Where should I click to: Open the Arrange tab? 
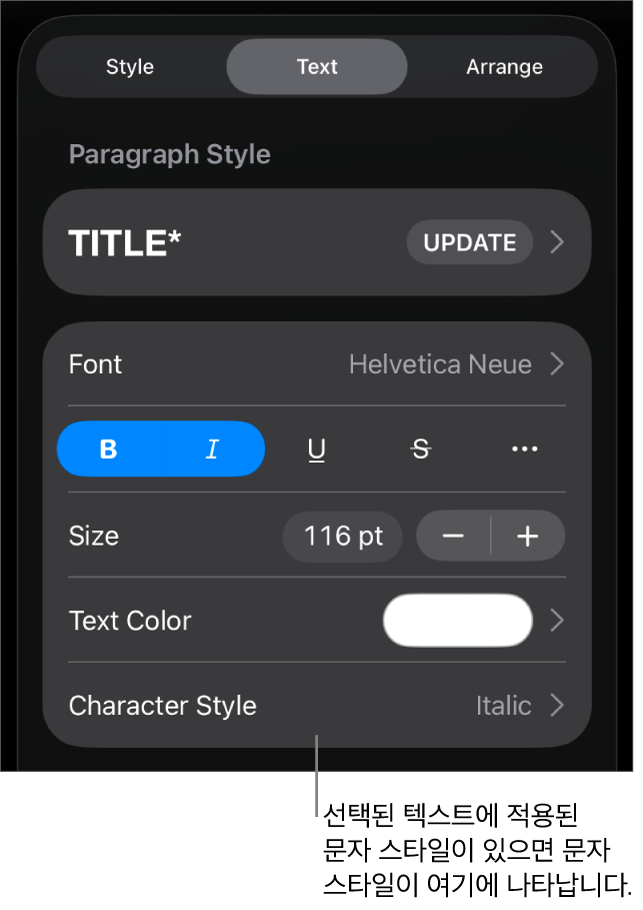(x=504, y=67)
